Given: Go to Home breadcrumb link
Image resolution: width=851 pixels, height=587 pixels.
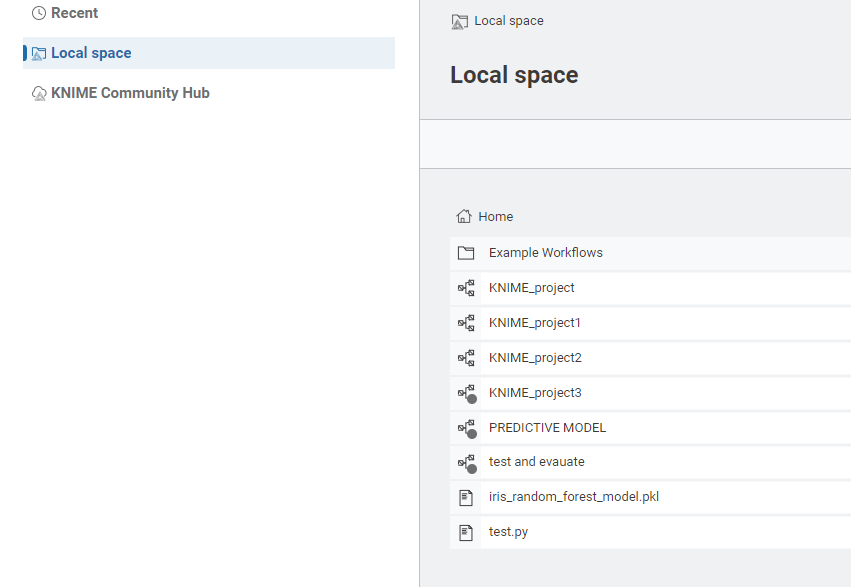Looking at the screenshot, I should (x=495, y=216).
